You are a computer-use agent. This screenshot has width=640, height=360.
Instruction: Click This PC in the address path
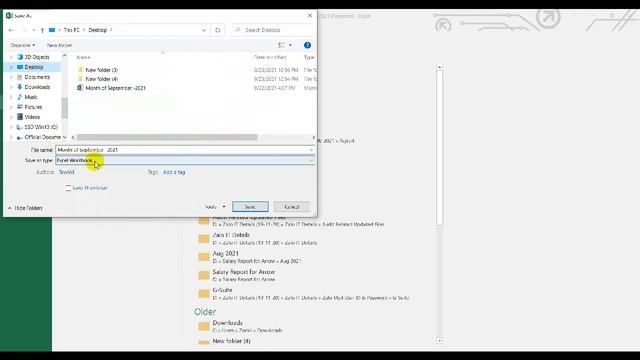coord(71,30)
